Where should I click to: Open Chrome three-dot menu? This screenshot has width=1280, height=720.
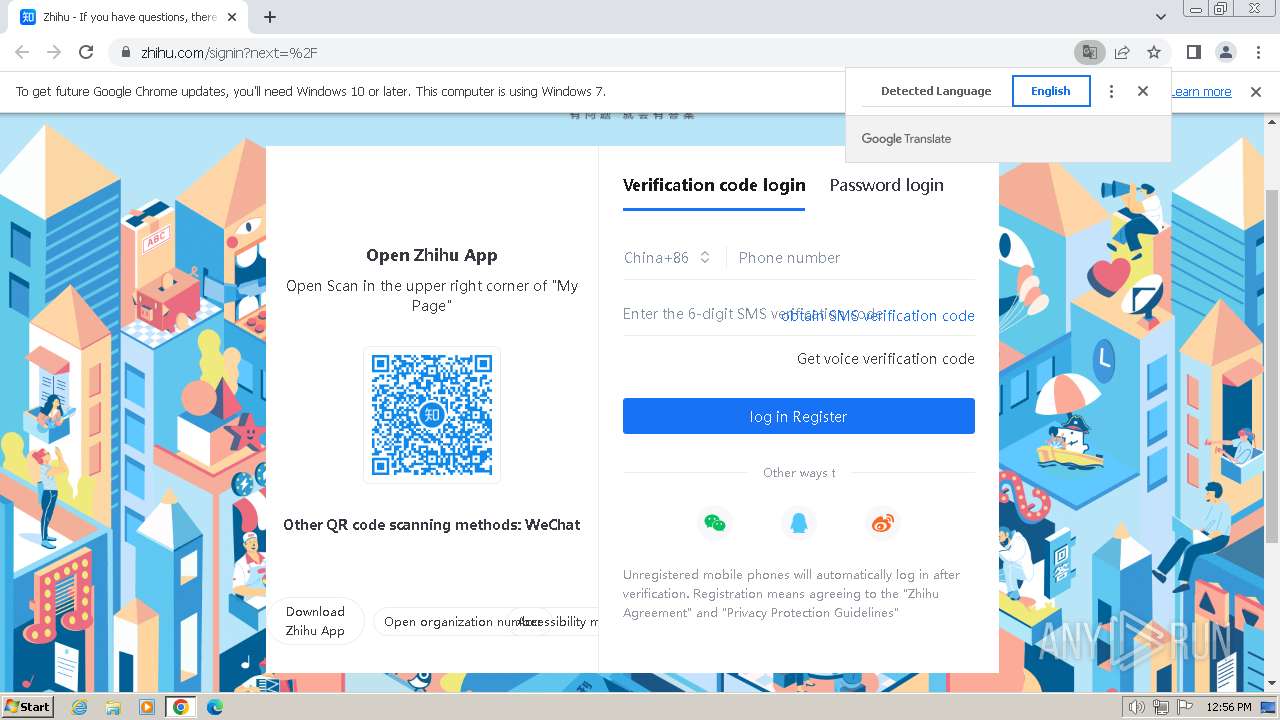click(1257, 52)
